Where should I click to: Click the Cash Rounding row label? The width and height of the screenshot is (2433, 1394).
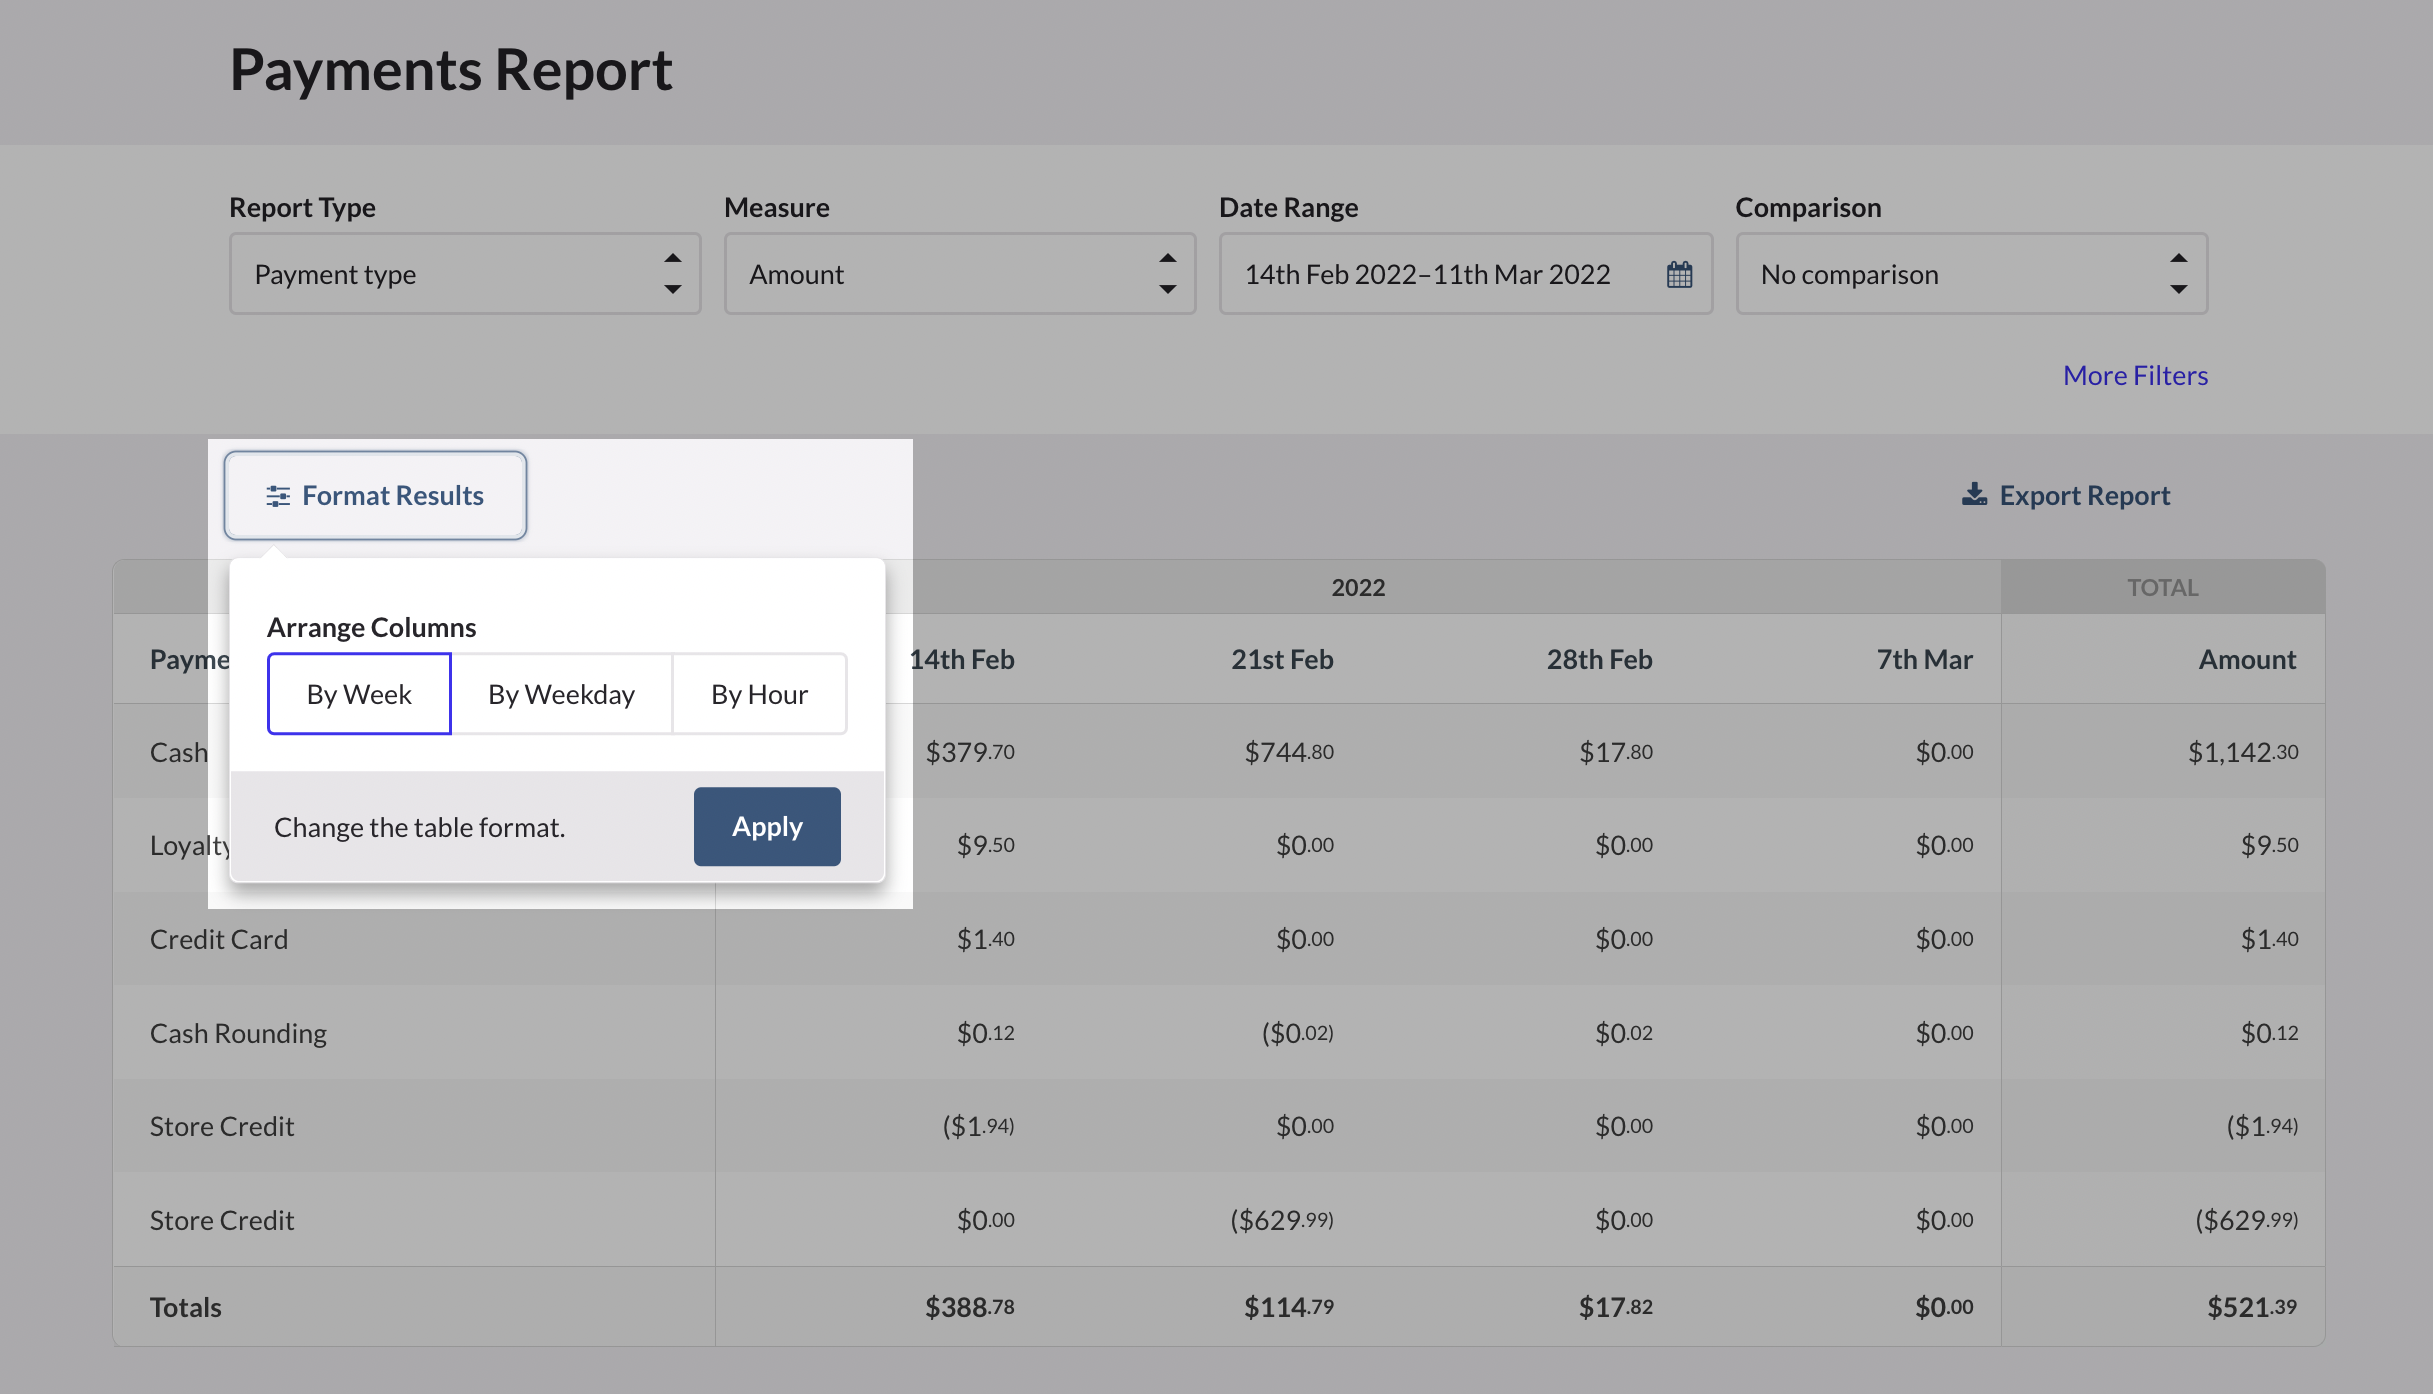[238, 1033]
